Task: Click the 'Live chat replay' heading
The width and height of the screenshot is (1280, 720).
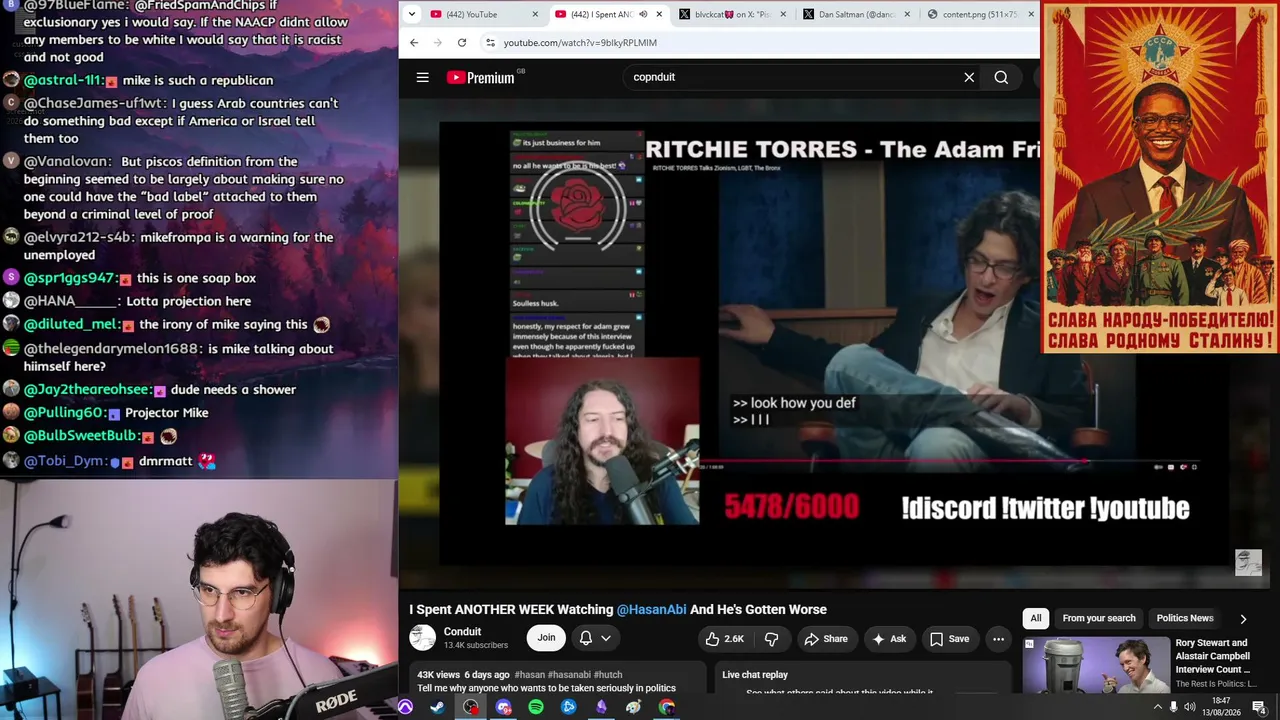Action: [x=755, y=675]
